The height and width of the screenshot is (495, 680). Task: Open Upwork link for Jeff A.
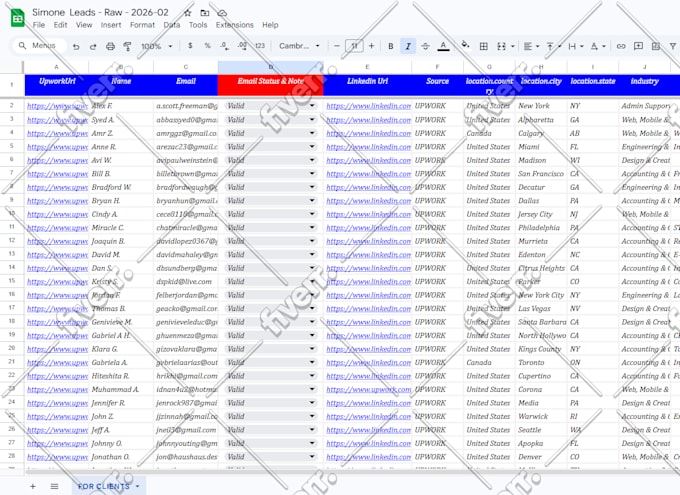tap(57, 430)
